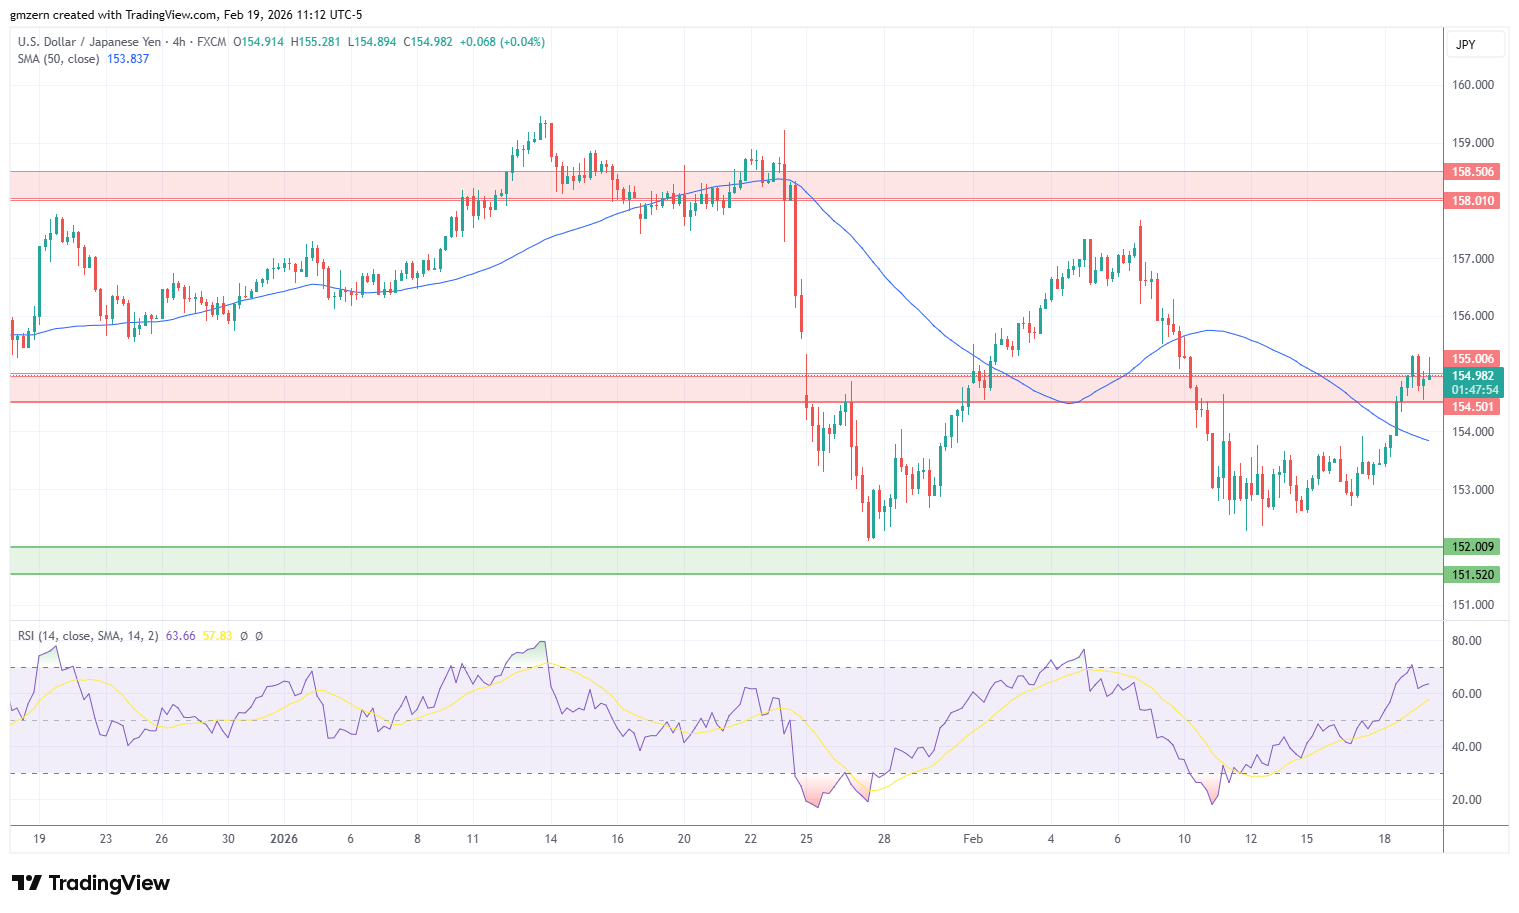Click the Feb label on time axis
The image size is (1519, 913).
[x=973, y=839]
